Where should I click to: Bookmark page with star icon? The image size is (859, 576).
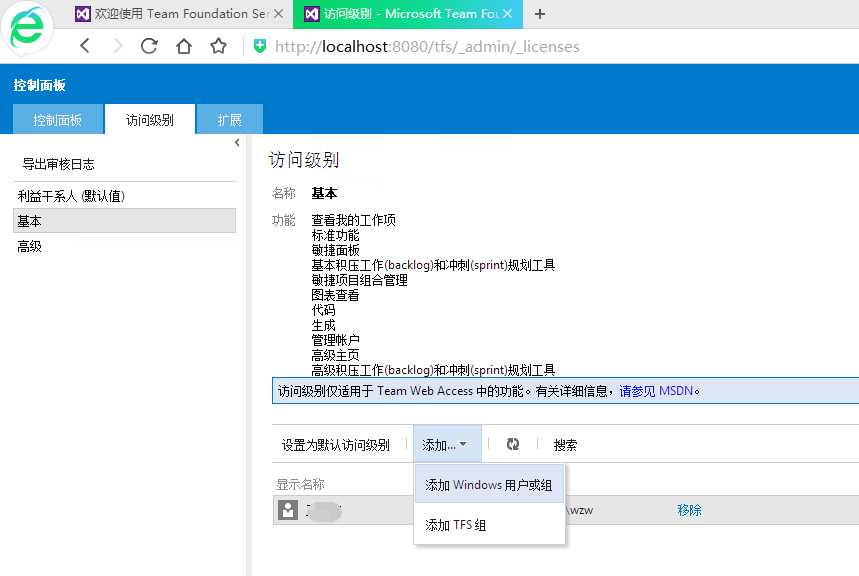[218, 46]
